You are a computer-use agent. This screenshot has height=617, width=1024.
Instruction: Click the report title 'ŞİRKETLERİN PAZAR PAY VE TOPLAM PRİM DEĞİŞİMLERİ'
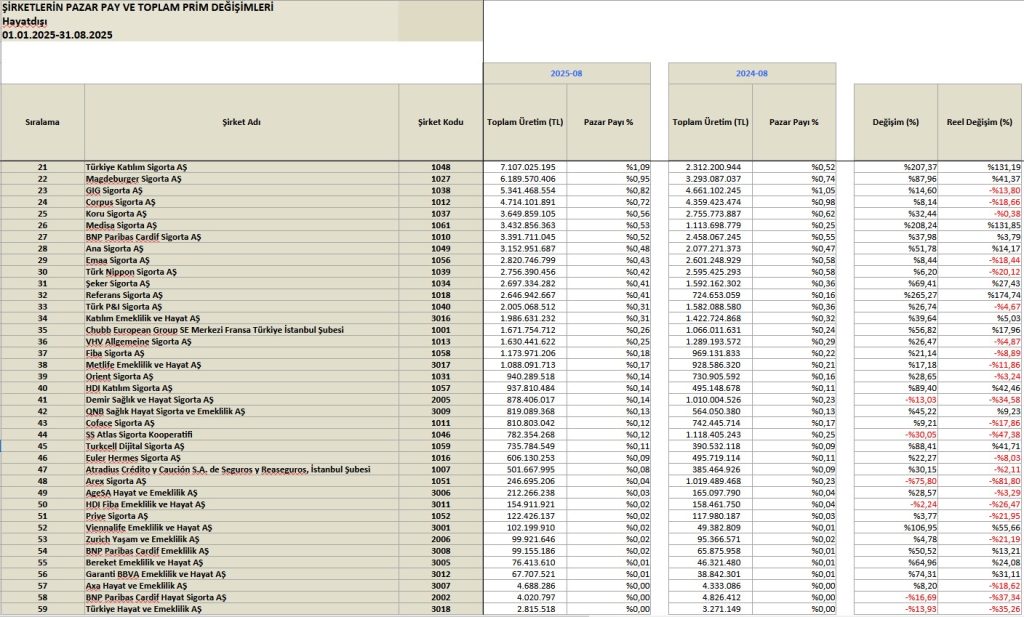point(138,7)
